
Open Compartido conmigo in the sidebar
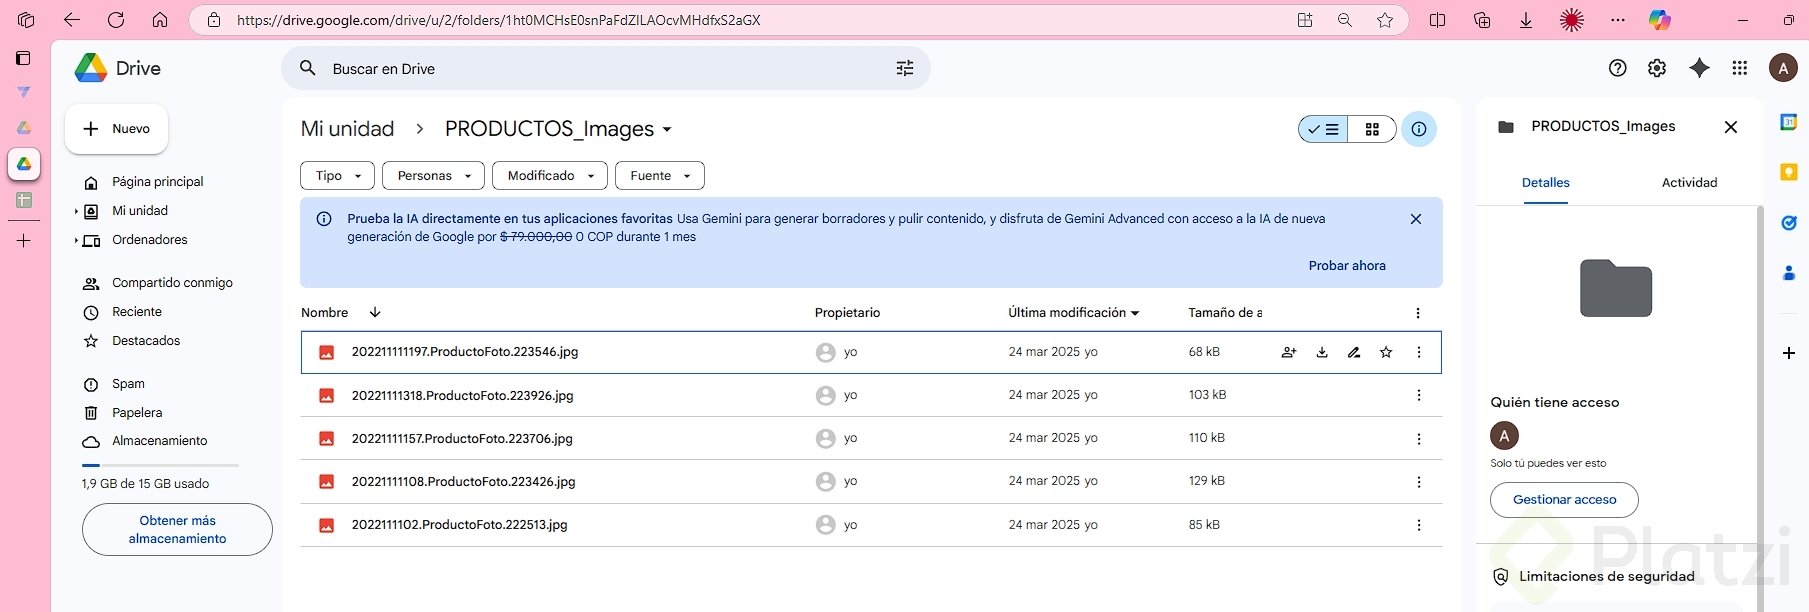click(x=172, y=283)
